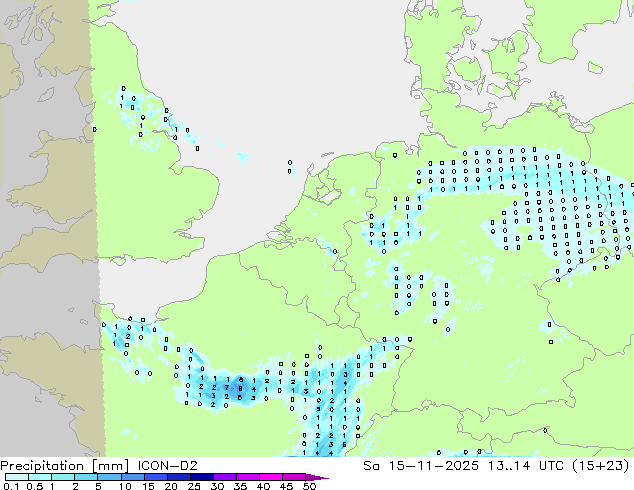
Task: Click the date '15-11-2025' text
Action: coord(433,466)
